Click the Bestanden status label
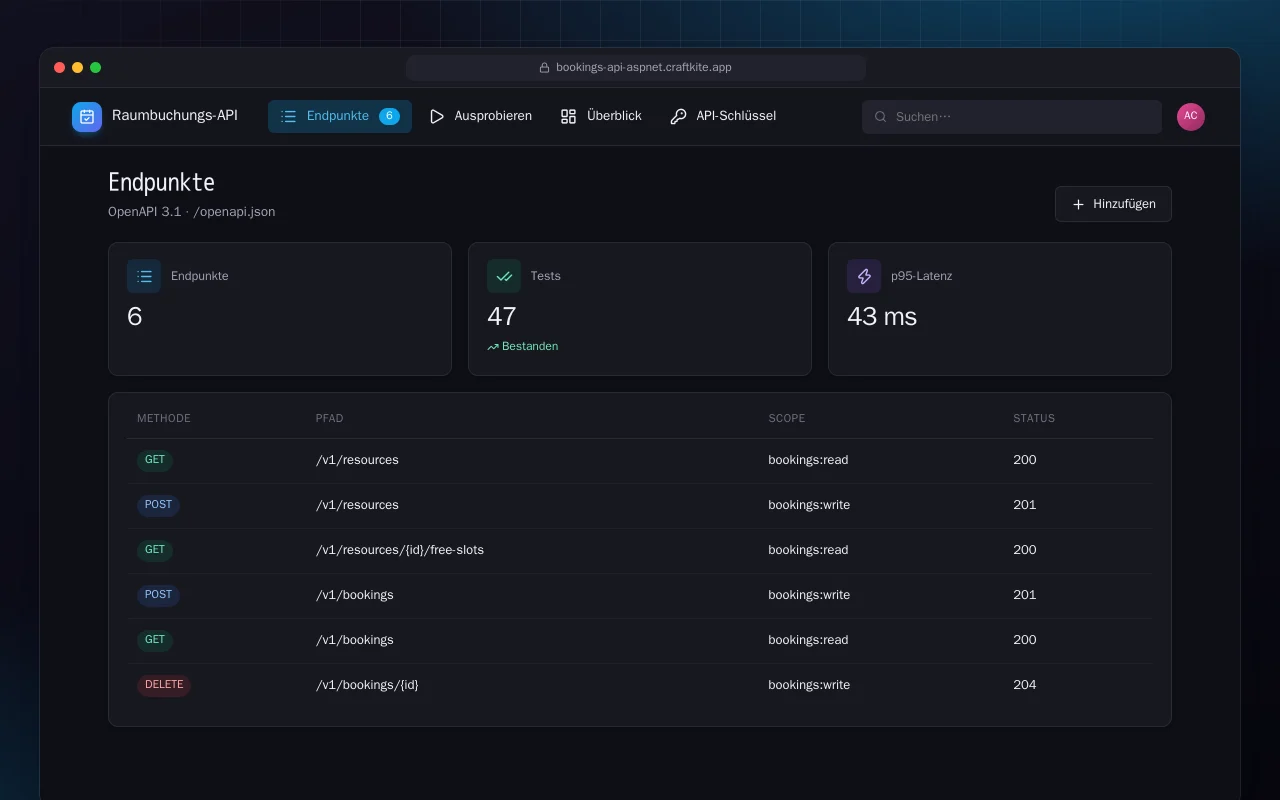1280x800 pixels. (530, 347)
